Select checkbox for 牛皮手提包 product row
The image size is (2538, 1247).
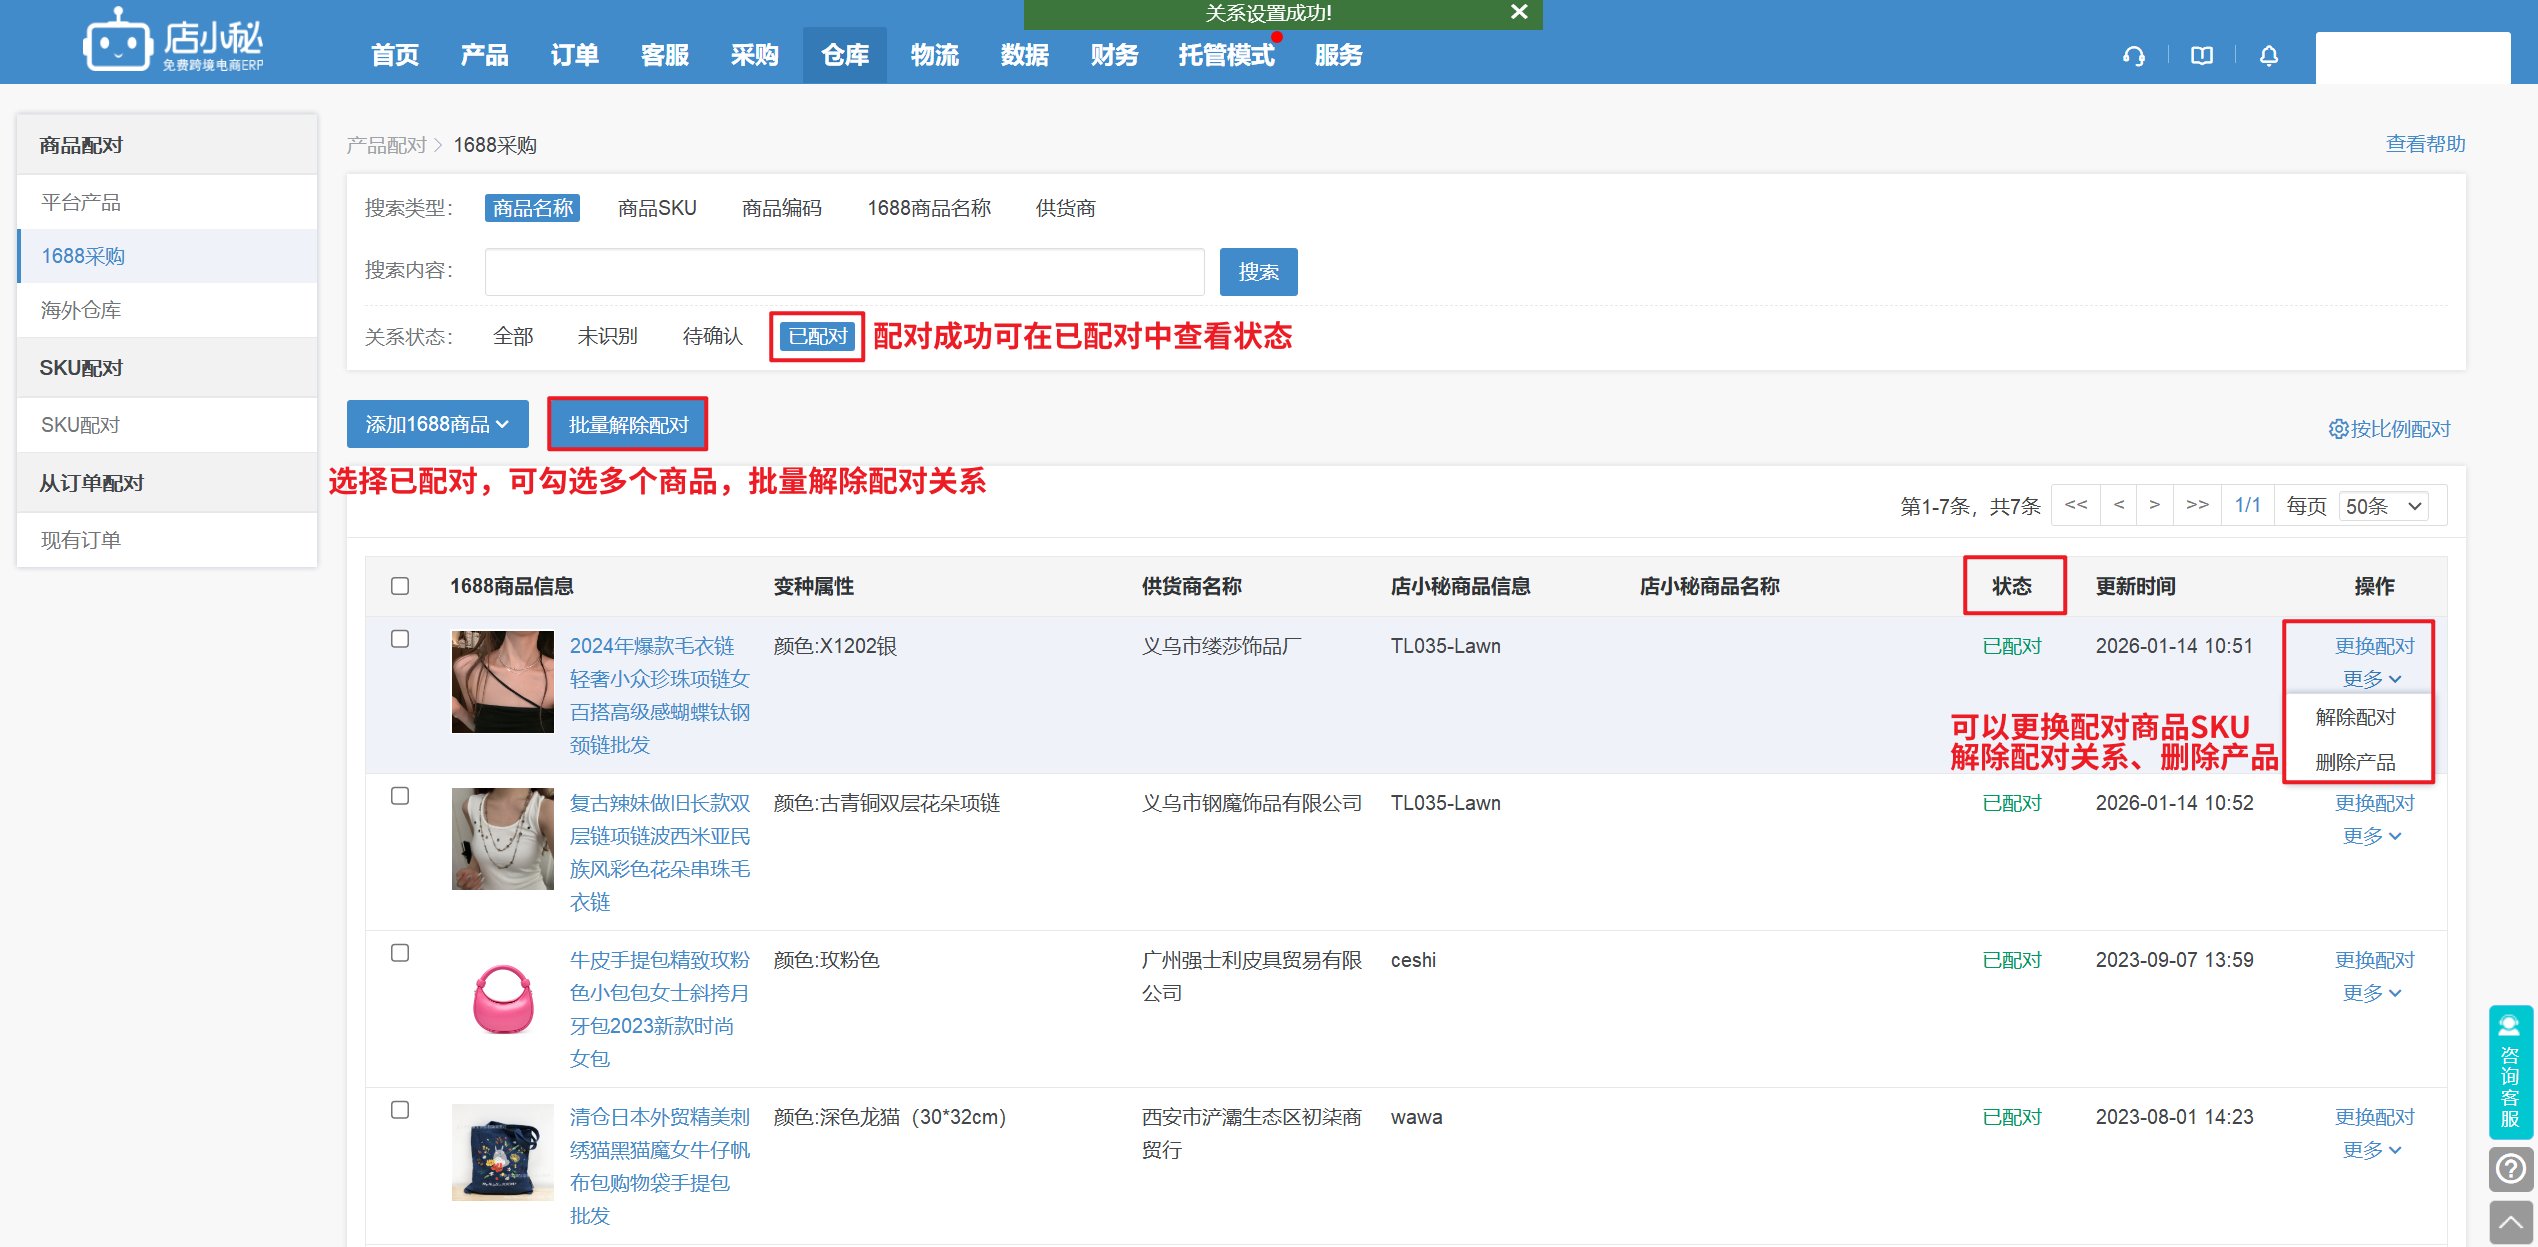tap(400, 953)
